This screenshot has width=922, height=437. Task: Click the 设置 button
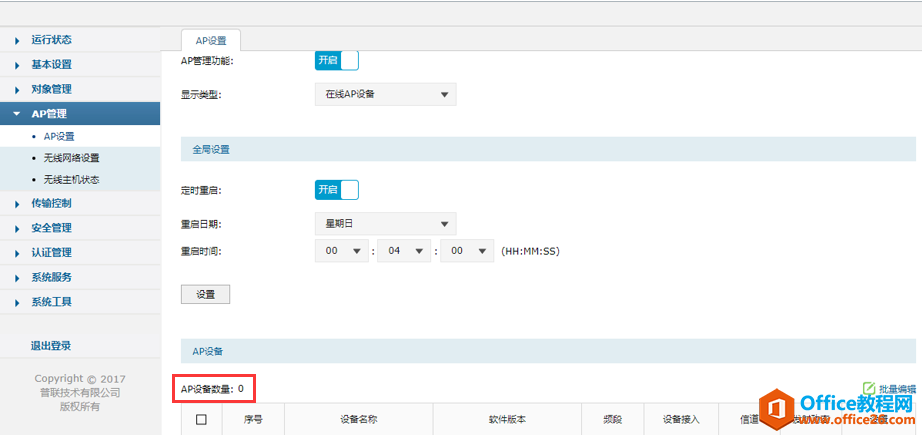205,295
